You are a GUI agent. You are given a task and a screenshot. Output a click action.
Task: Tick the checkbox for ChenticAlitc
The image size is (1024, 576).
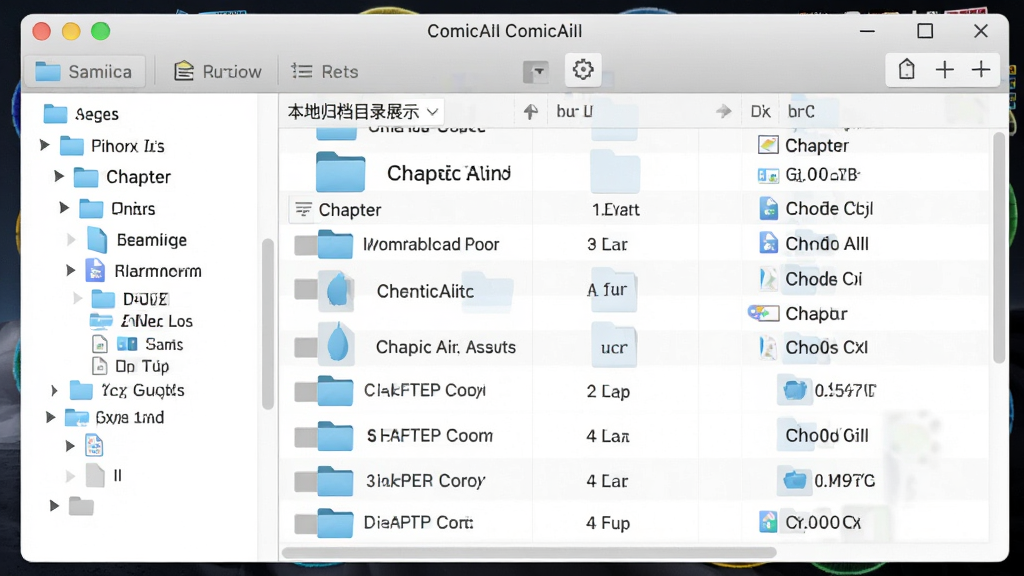pyautogui.click(x=305, y=289)
